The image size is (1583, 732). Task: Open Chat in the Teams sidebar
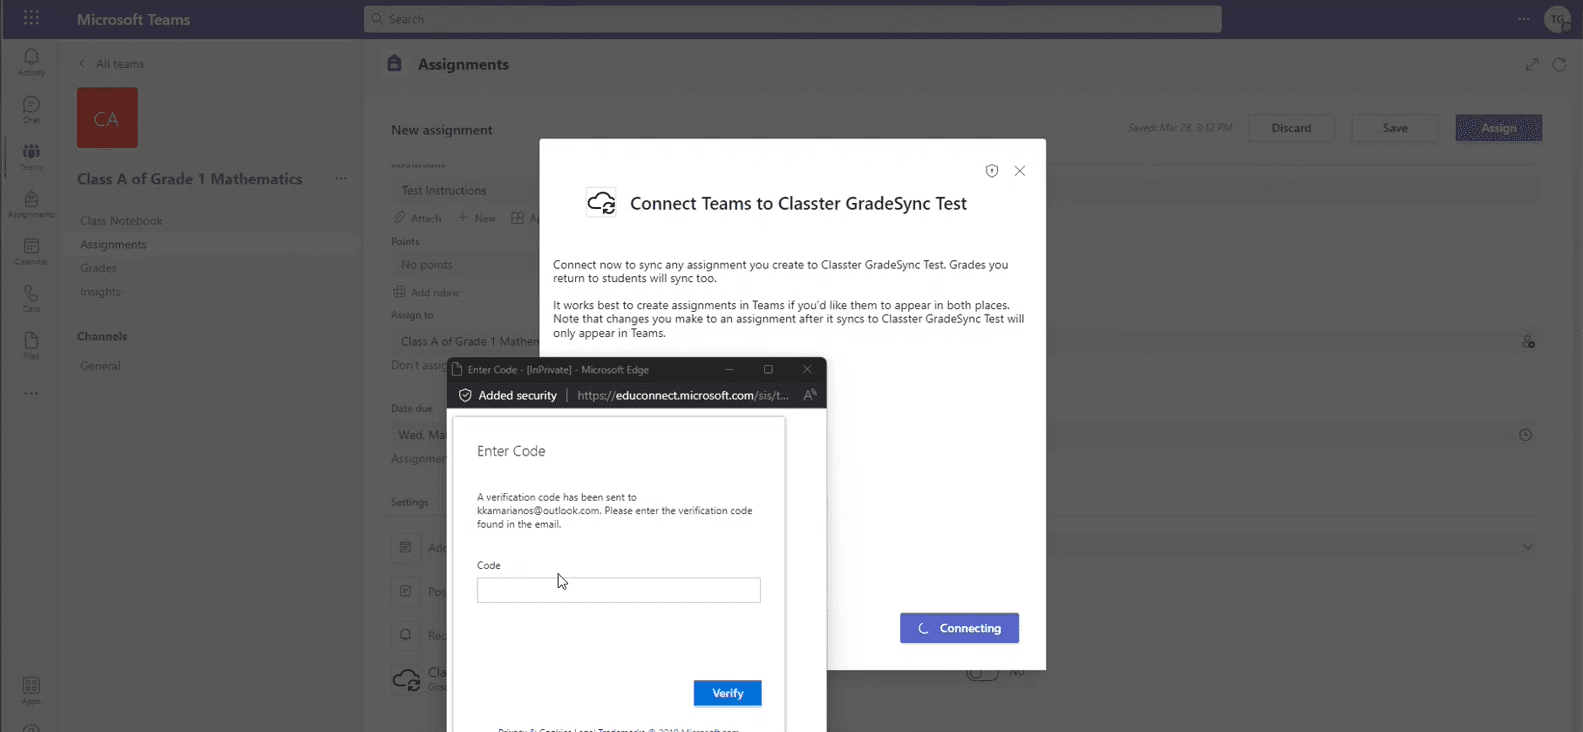(x=31, y=109)
